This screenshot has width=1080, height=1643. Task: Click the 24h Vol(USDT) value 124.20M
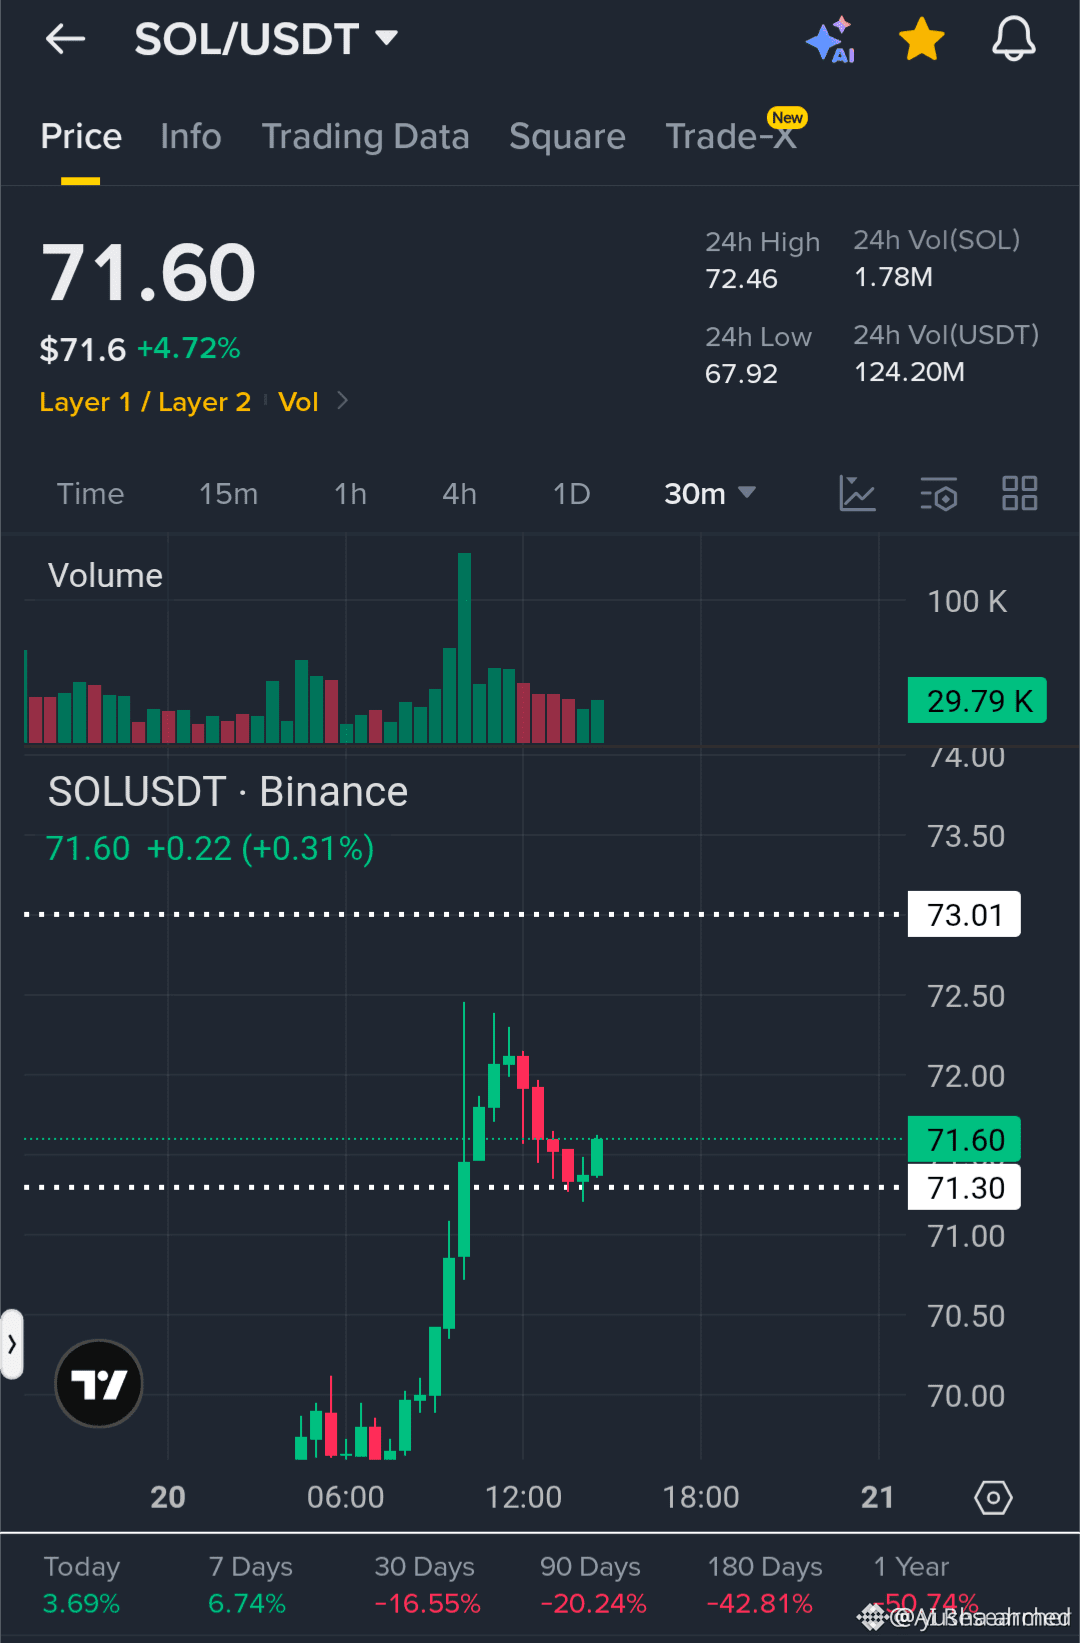[909, 372]
